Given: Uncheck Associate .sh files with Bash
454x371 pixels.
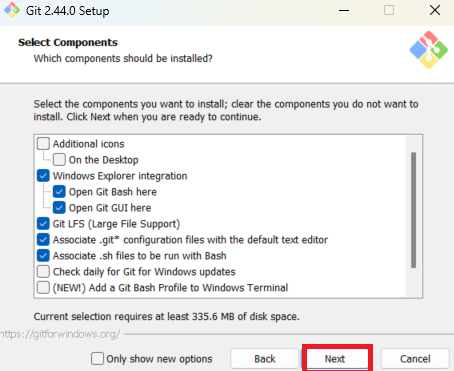Looking at the screenshot, I should pyautogui.click(x=43, y=256).
